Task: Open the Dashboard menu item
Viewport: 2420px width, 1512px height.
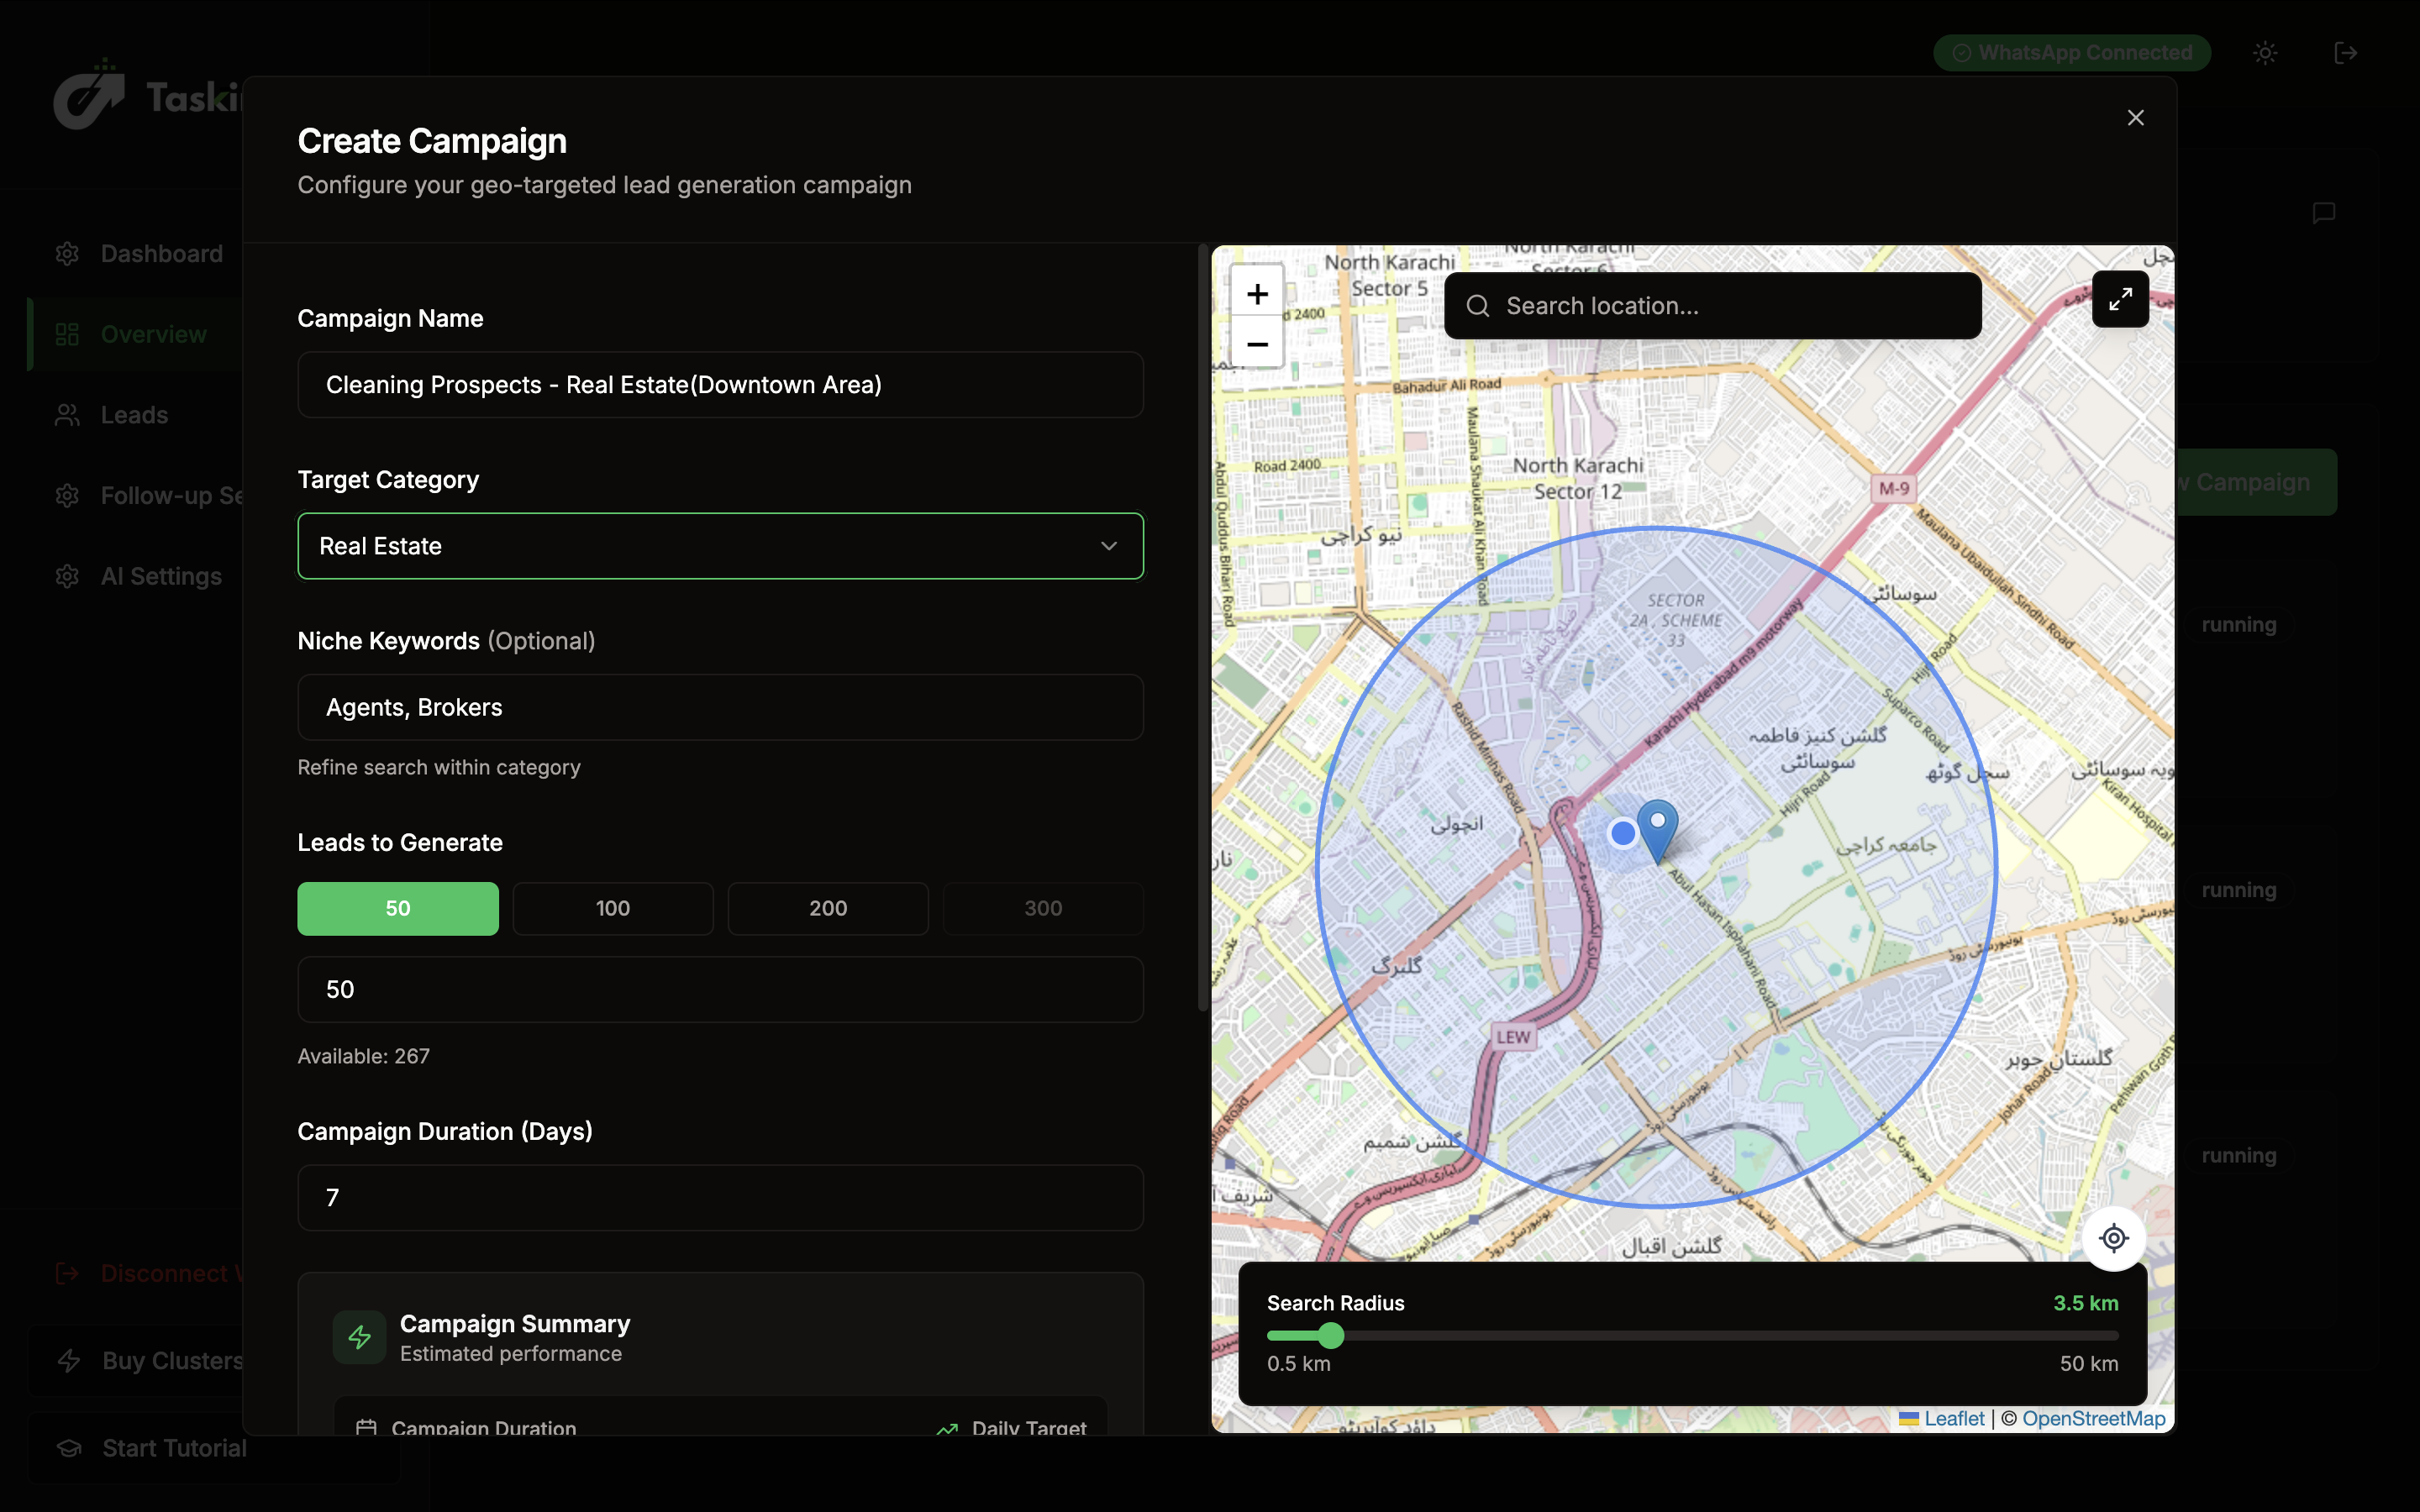Action: [x=161, y=254]
